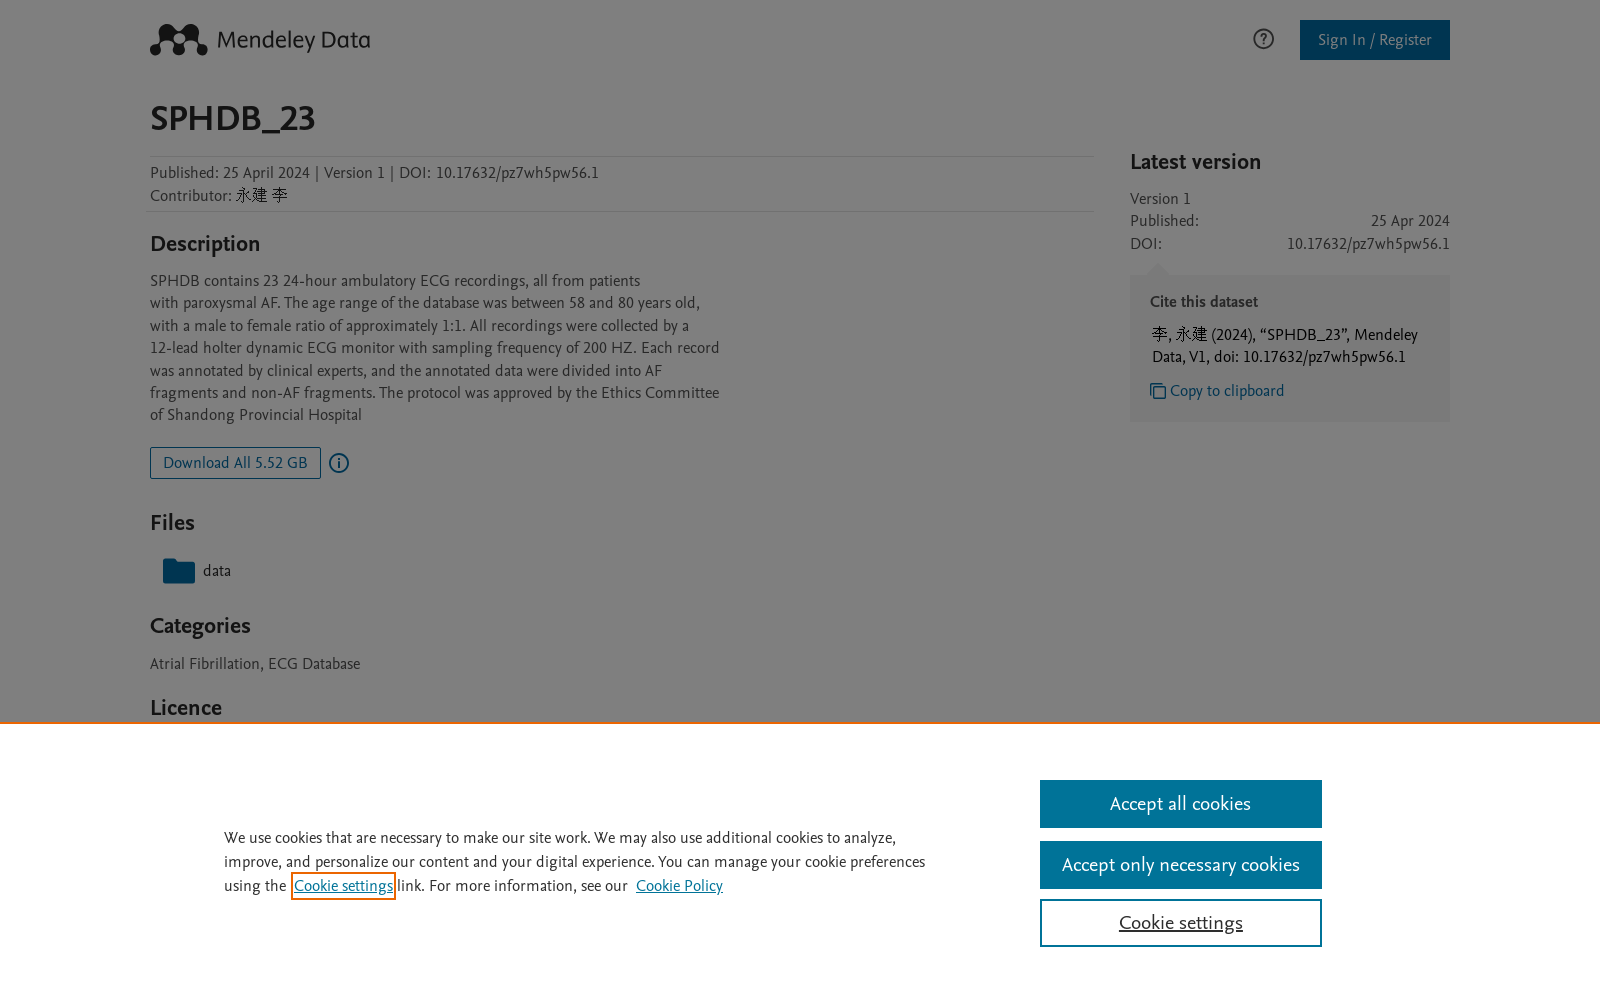
Task: Click the Files heading
Action: coord(172,523)
